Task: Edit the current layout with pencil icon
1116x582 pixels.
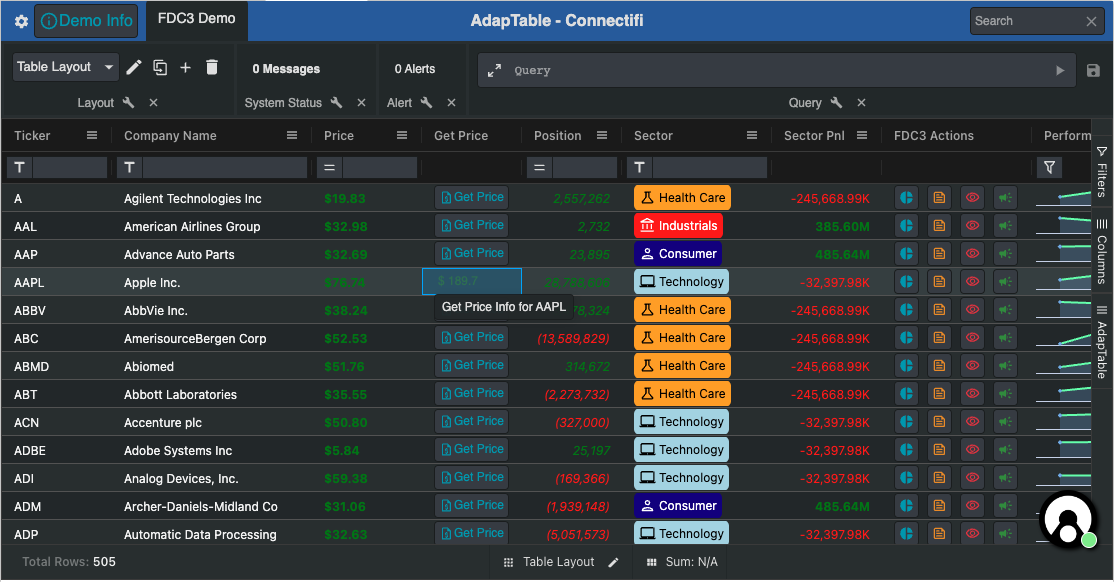Action: (x=134, y=68)
